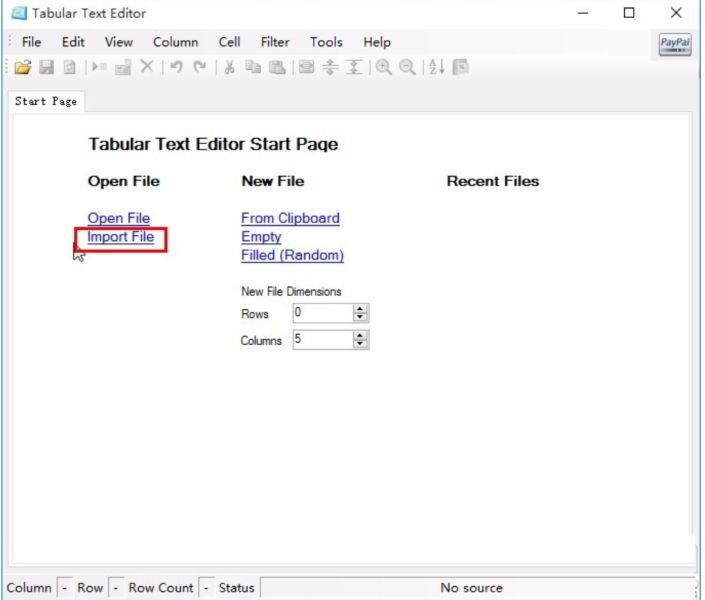Click the fit column height icon
Image resolution: width=705 pixels, height=600 pixels.
354,67
